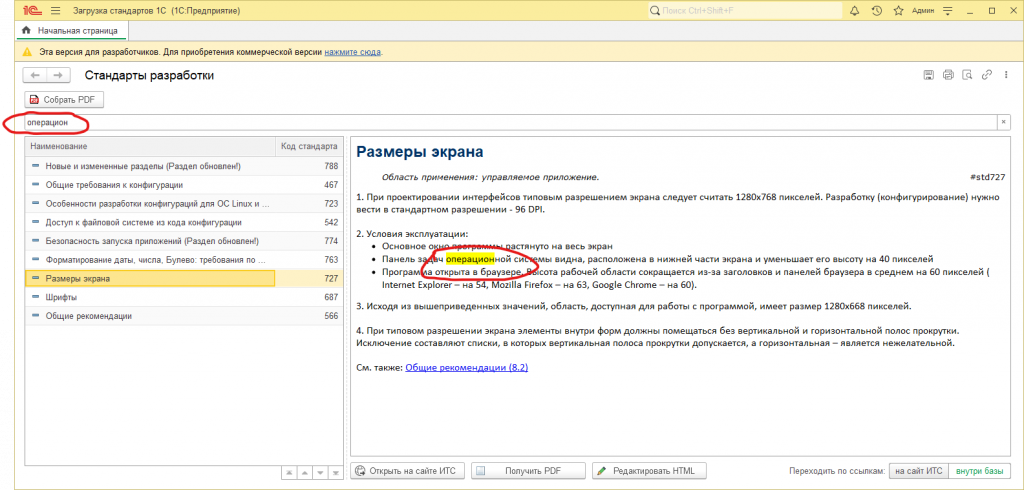This screenshot has height=490, width=1024.
Task: Switch to Начальная страница tab
Action: tap(72, 30)
